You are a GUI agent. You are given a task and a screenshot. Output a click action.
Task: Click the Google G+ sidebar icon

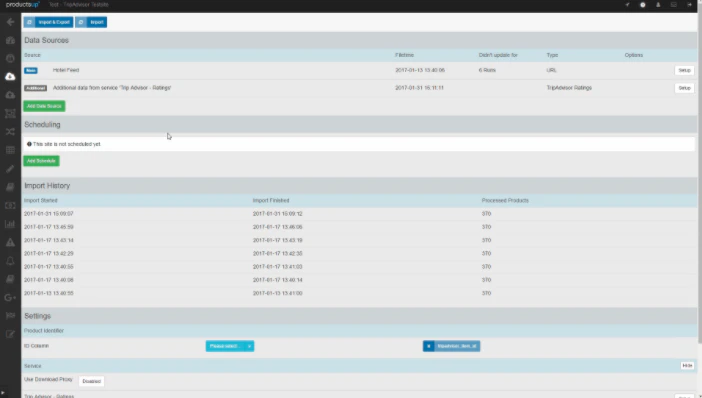coord(10,297)
